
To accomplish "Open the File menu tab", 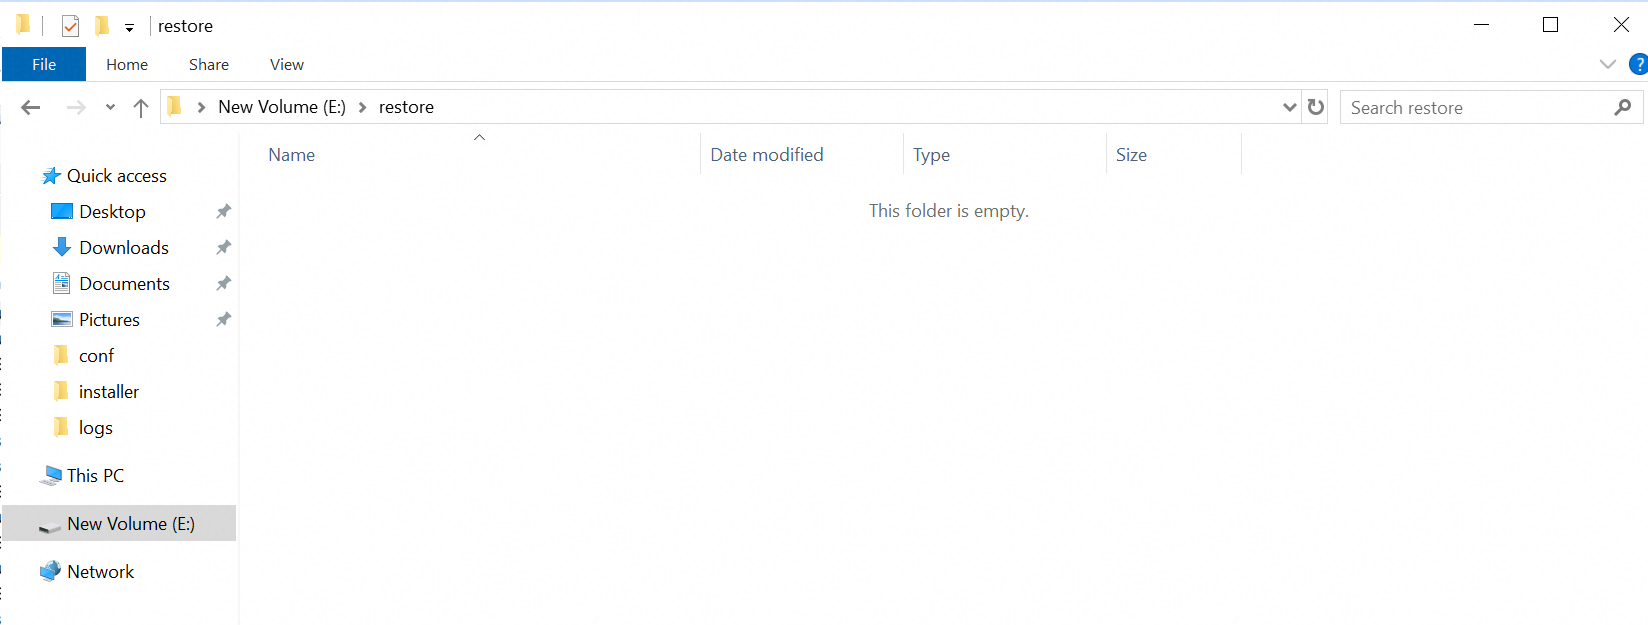I will [x=44, y=64].
